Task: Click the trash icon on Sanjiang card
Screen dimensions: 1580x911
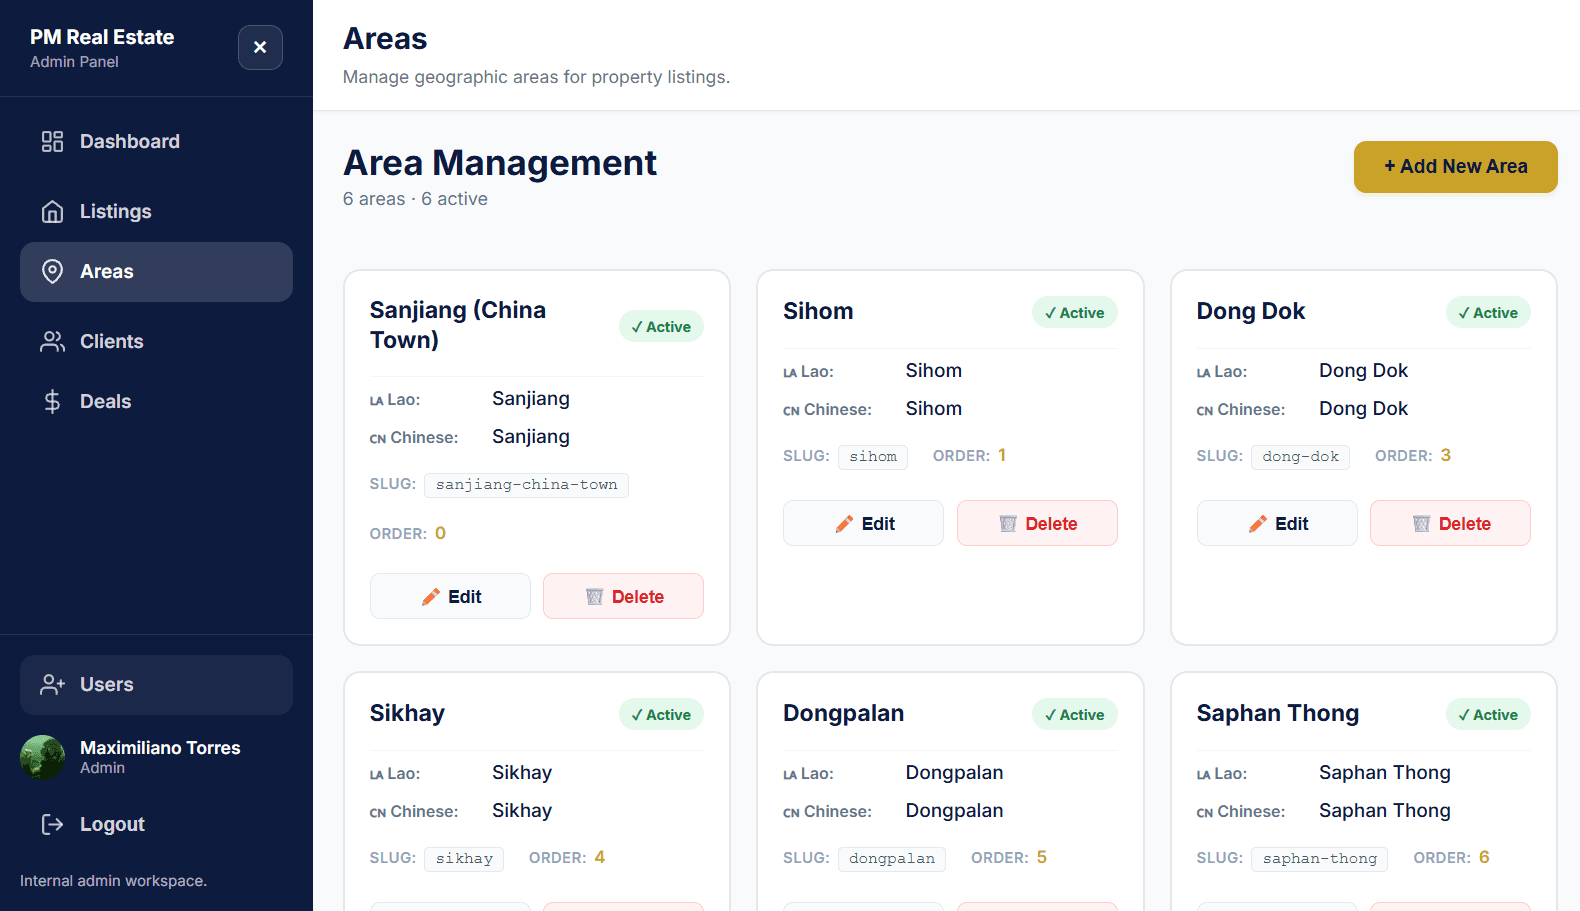Action: click(x=594, y=597)
